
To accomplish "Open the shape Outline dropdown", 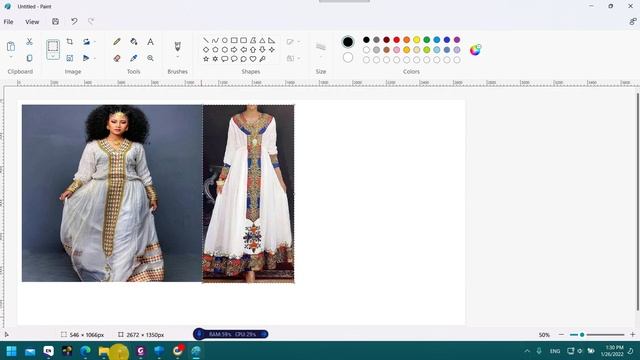I will [293, 42].
